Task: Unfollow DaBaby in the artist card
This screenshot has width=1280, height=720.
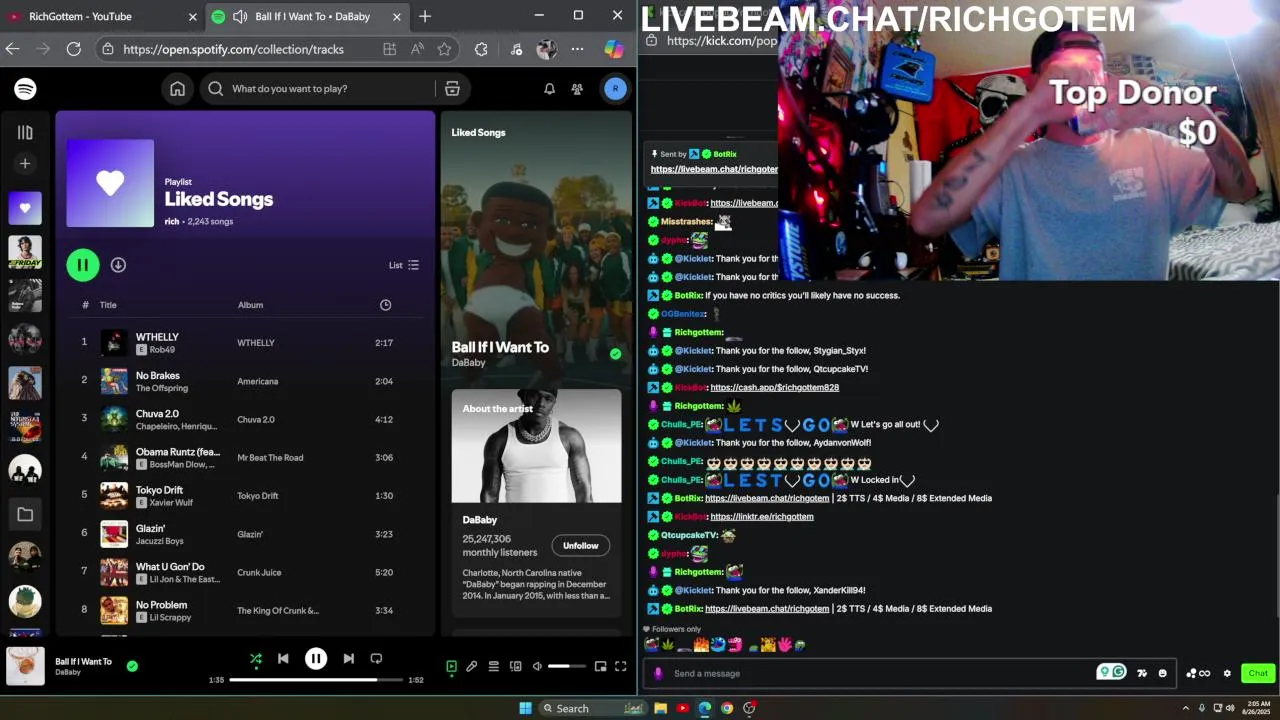Action: click(580, 546)
